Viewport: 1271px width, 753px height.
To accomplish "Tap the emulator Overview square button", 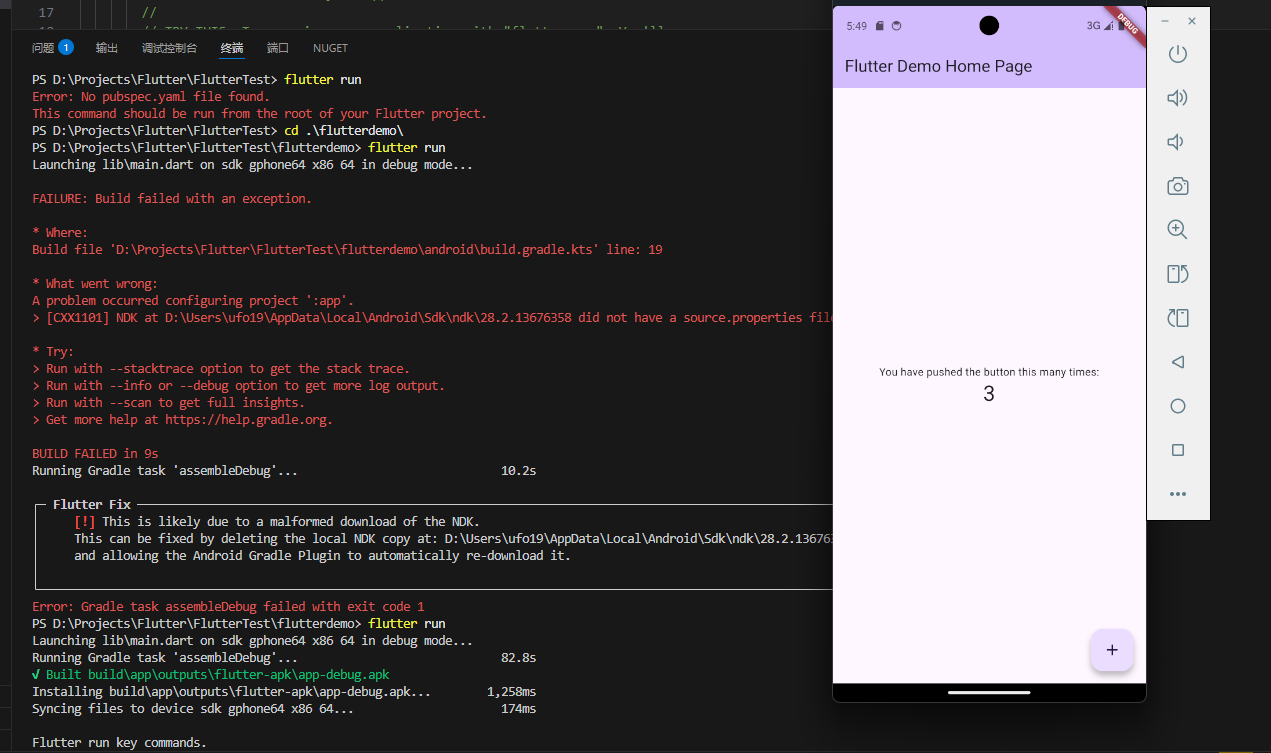I will [x=1178, y=450].
